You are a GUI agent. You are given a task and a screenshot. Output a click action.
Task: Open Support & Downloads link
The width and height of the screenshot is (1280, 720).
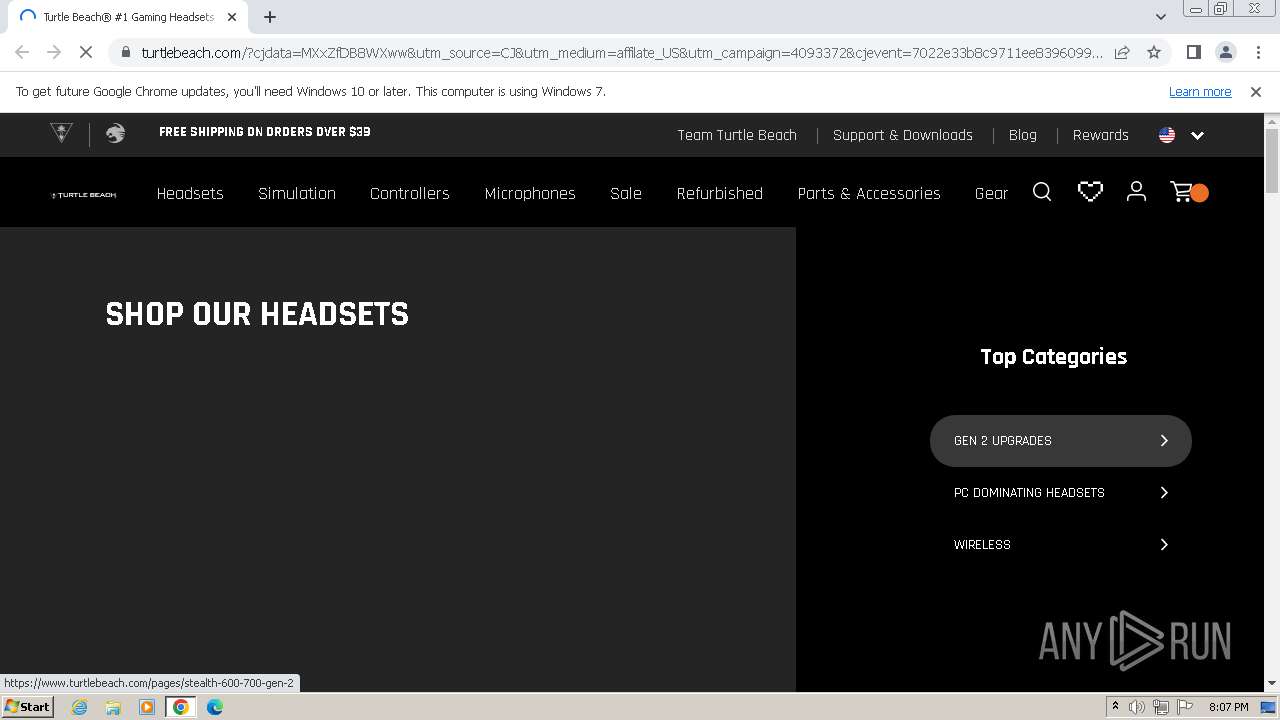pyautogui.click(x=903, y=135)
